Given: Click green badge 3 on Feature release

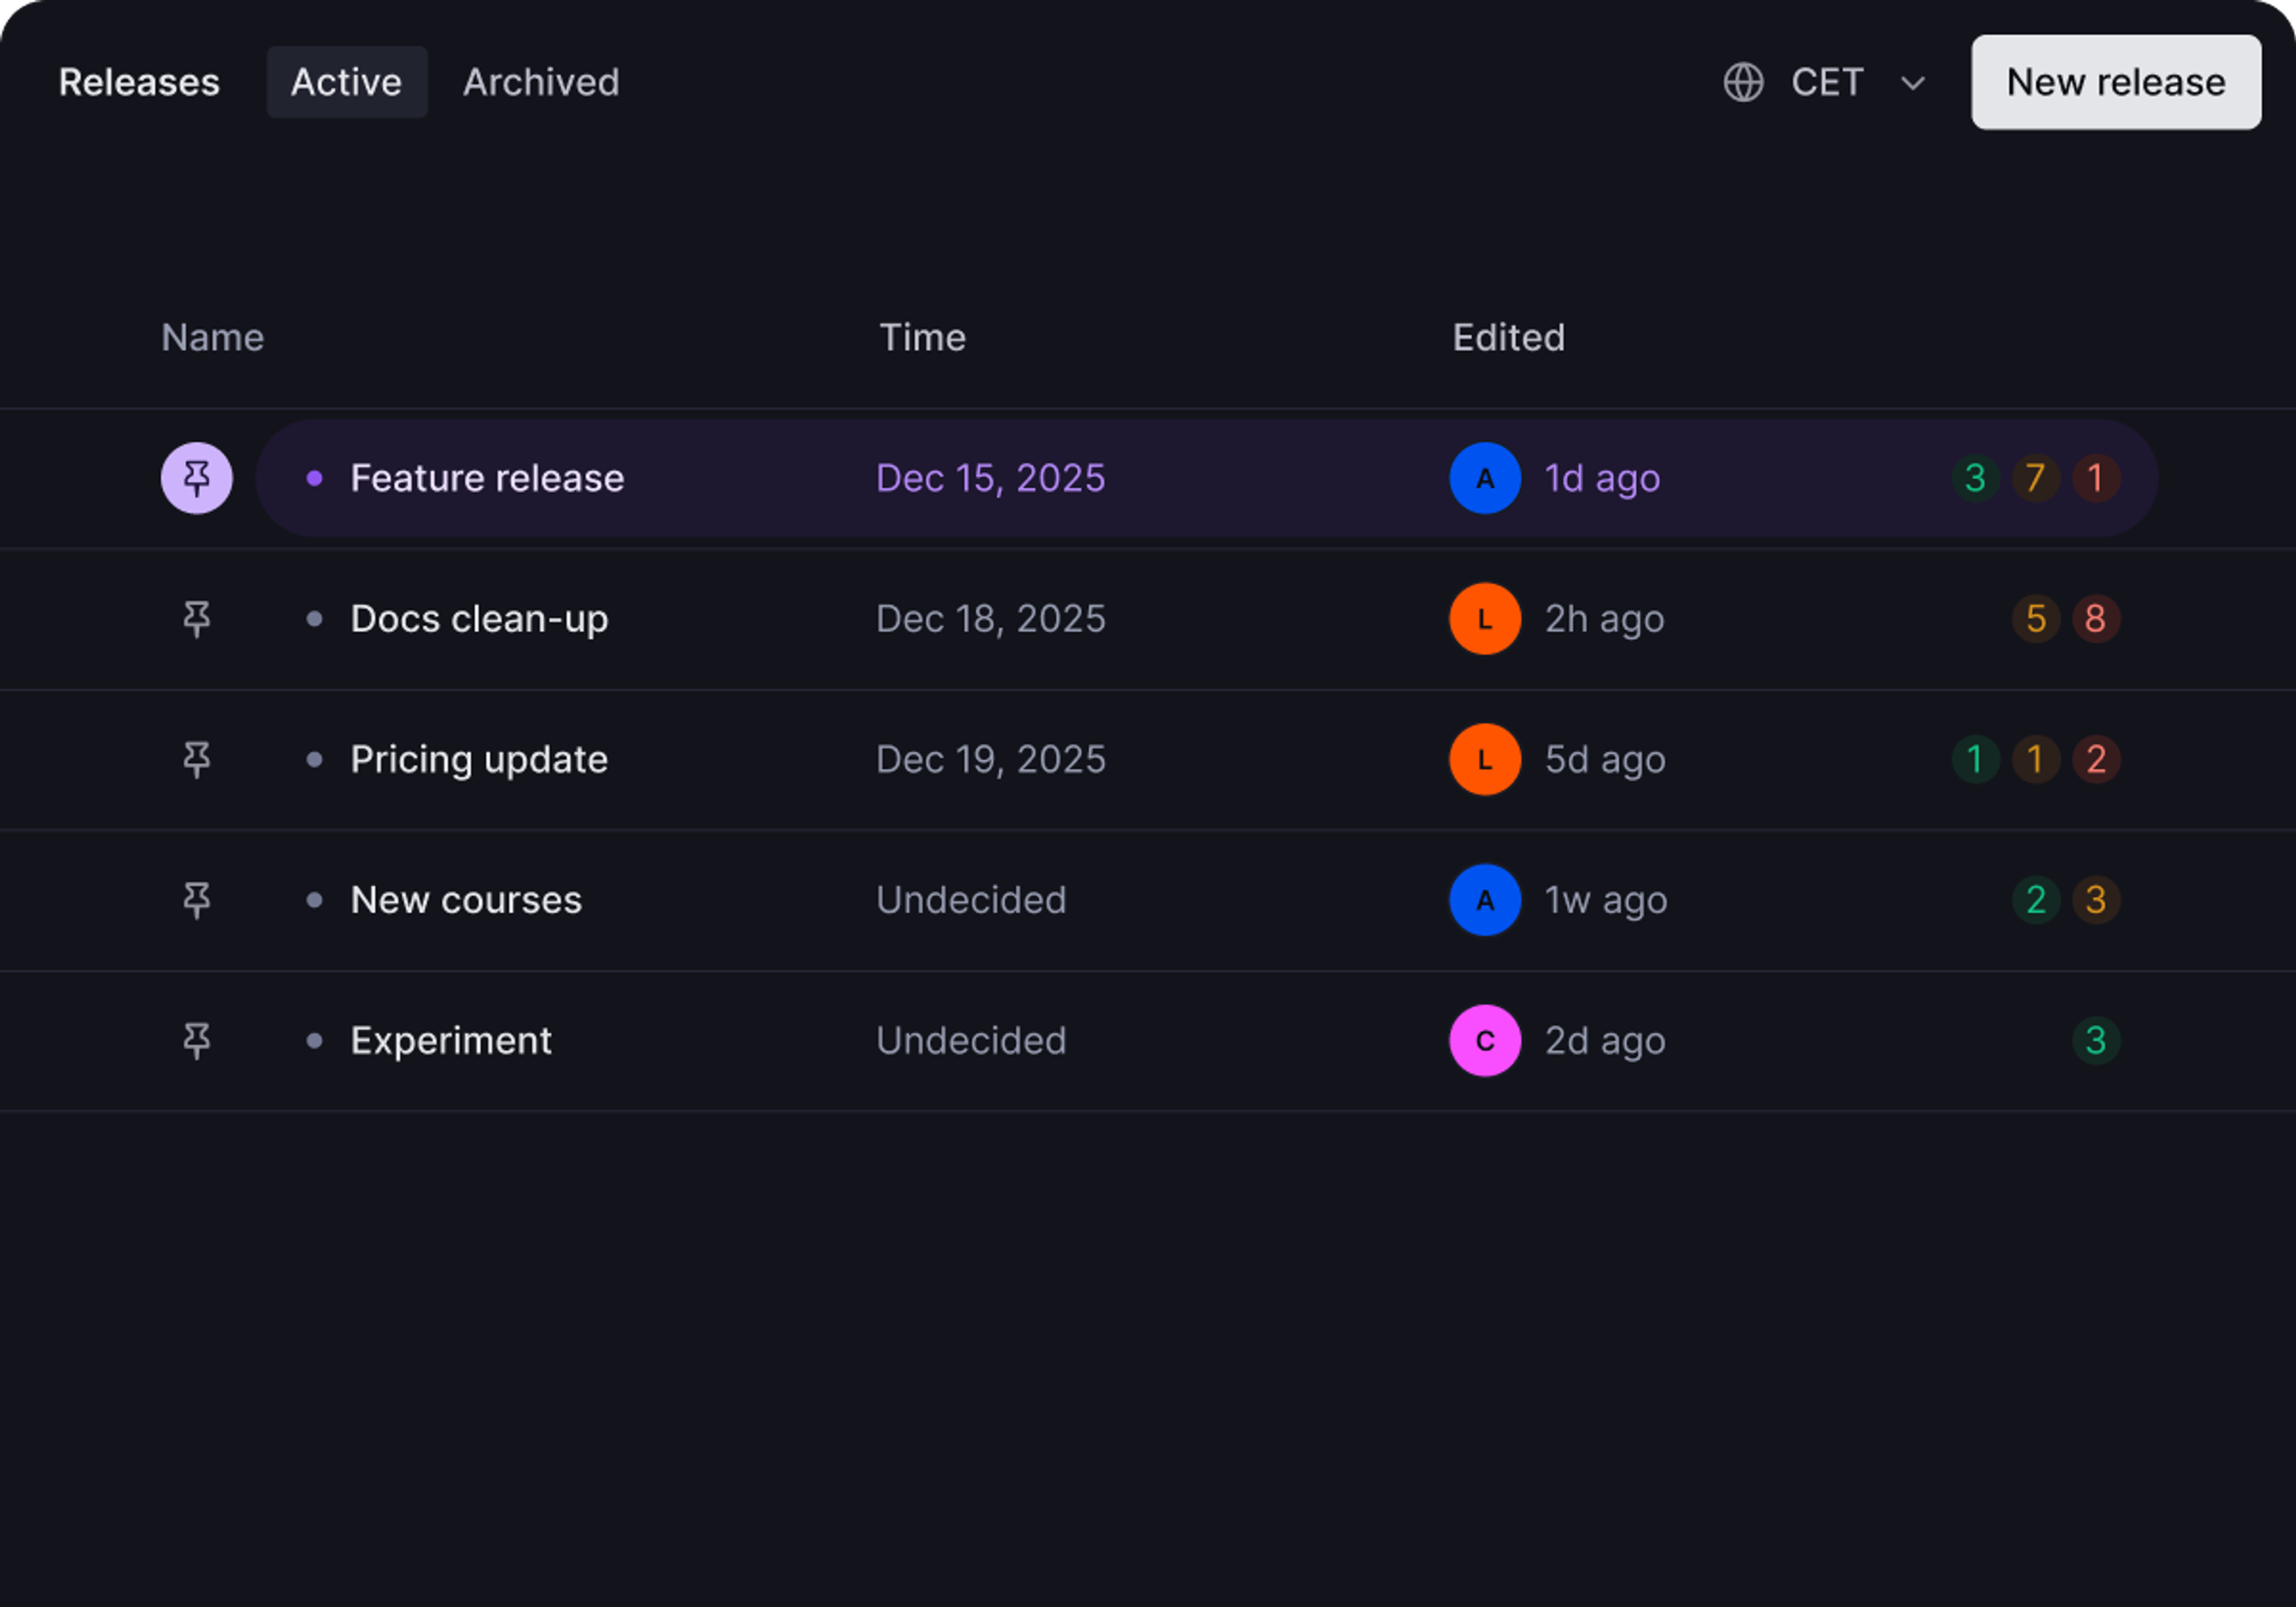Looking at the screenshot, I should 1975,478.
